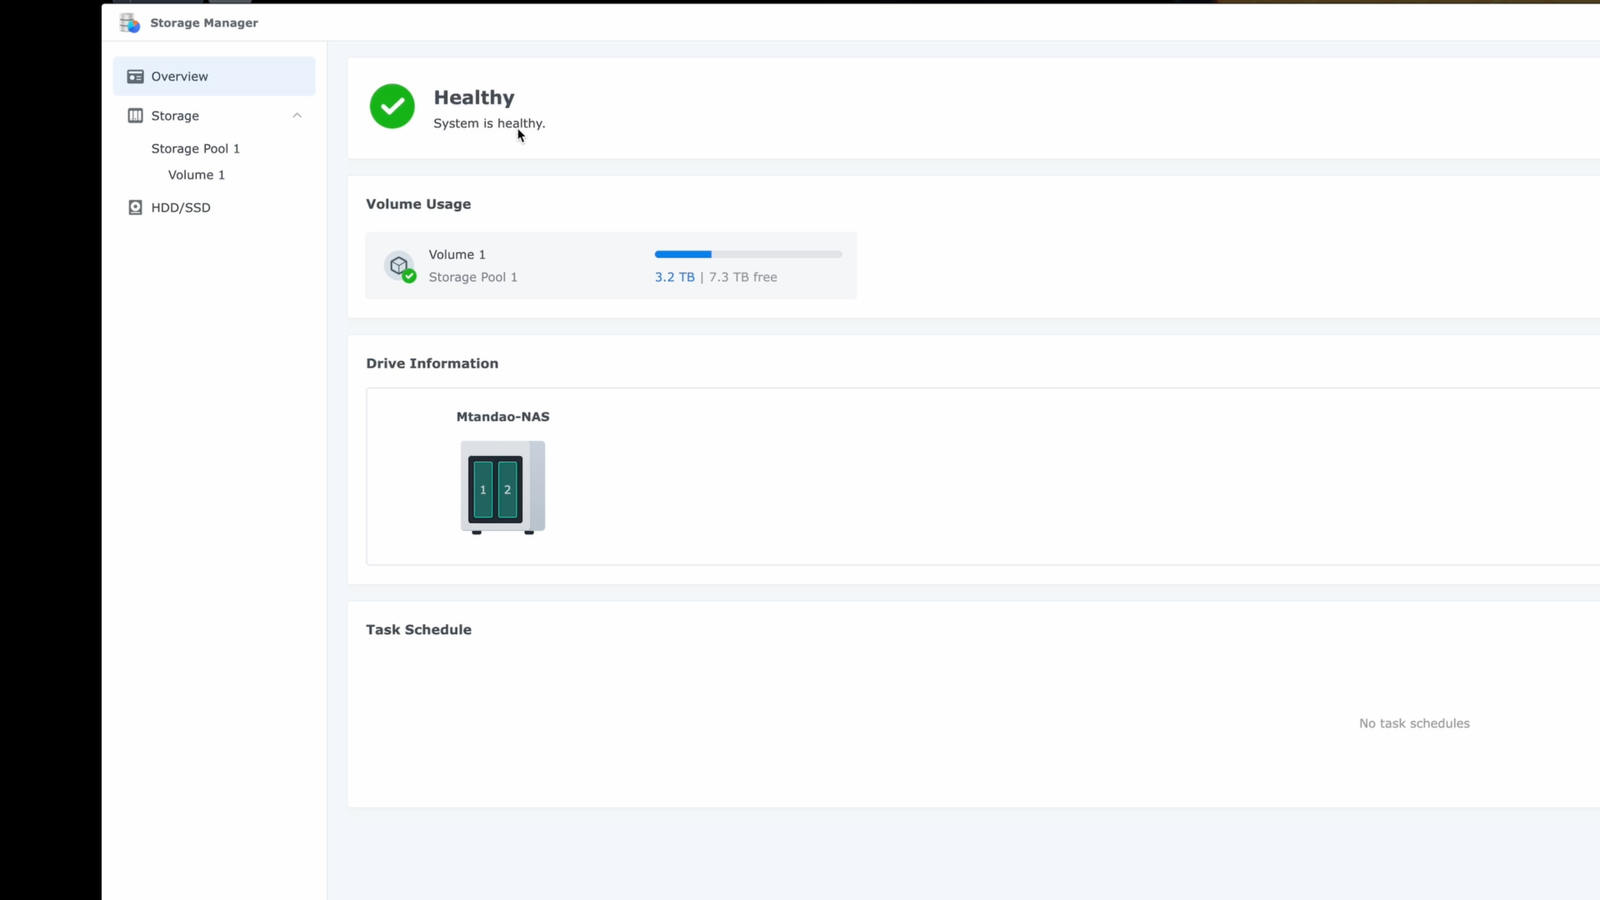This screenshot has height=900, width=1600.
Task: Click the Volume 1 usage progress bar
Action: point(748,254)
